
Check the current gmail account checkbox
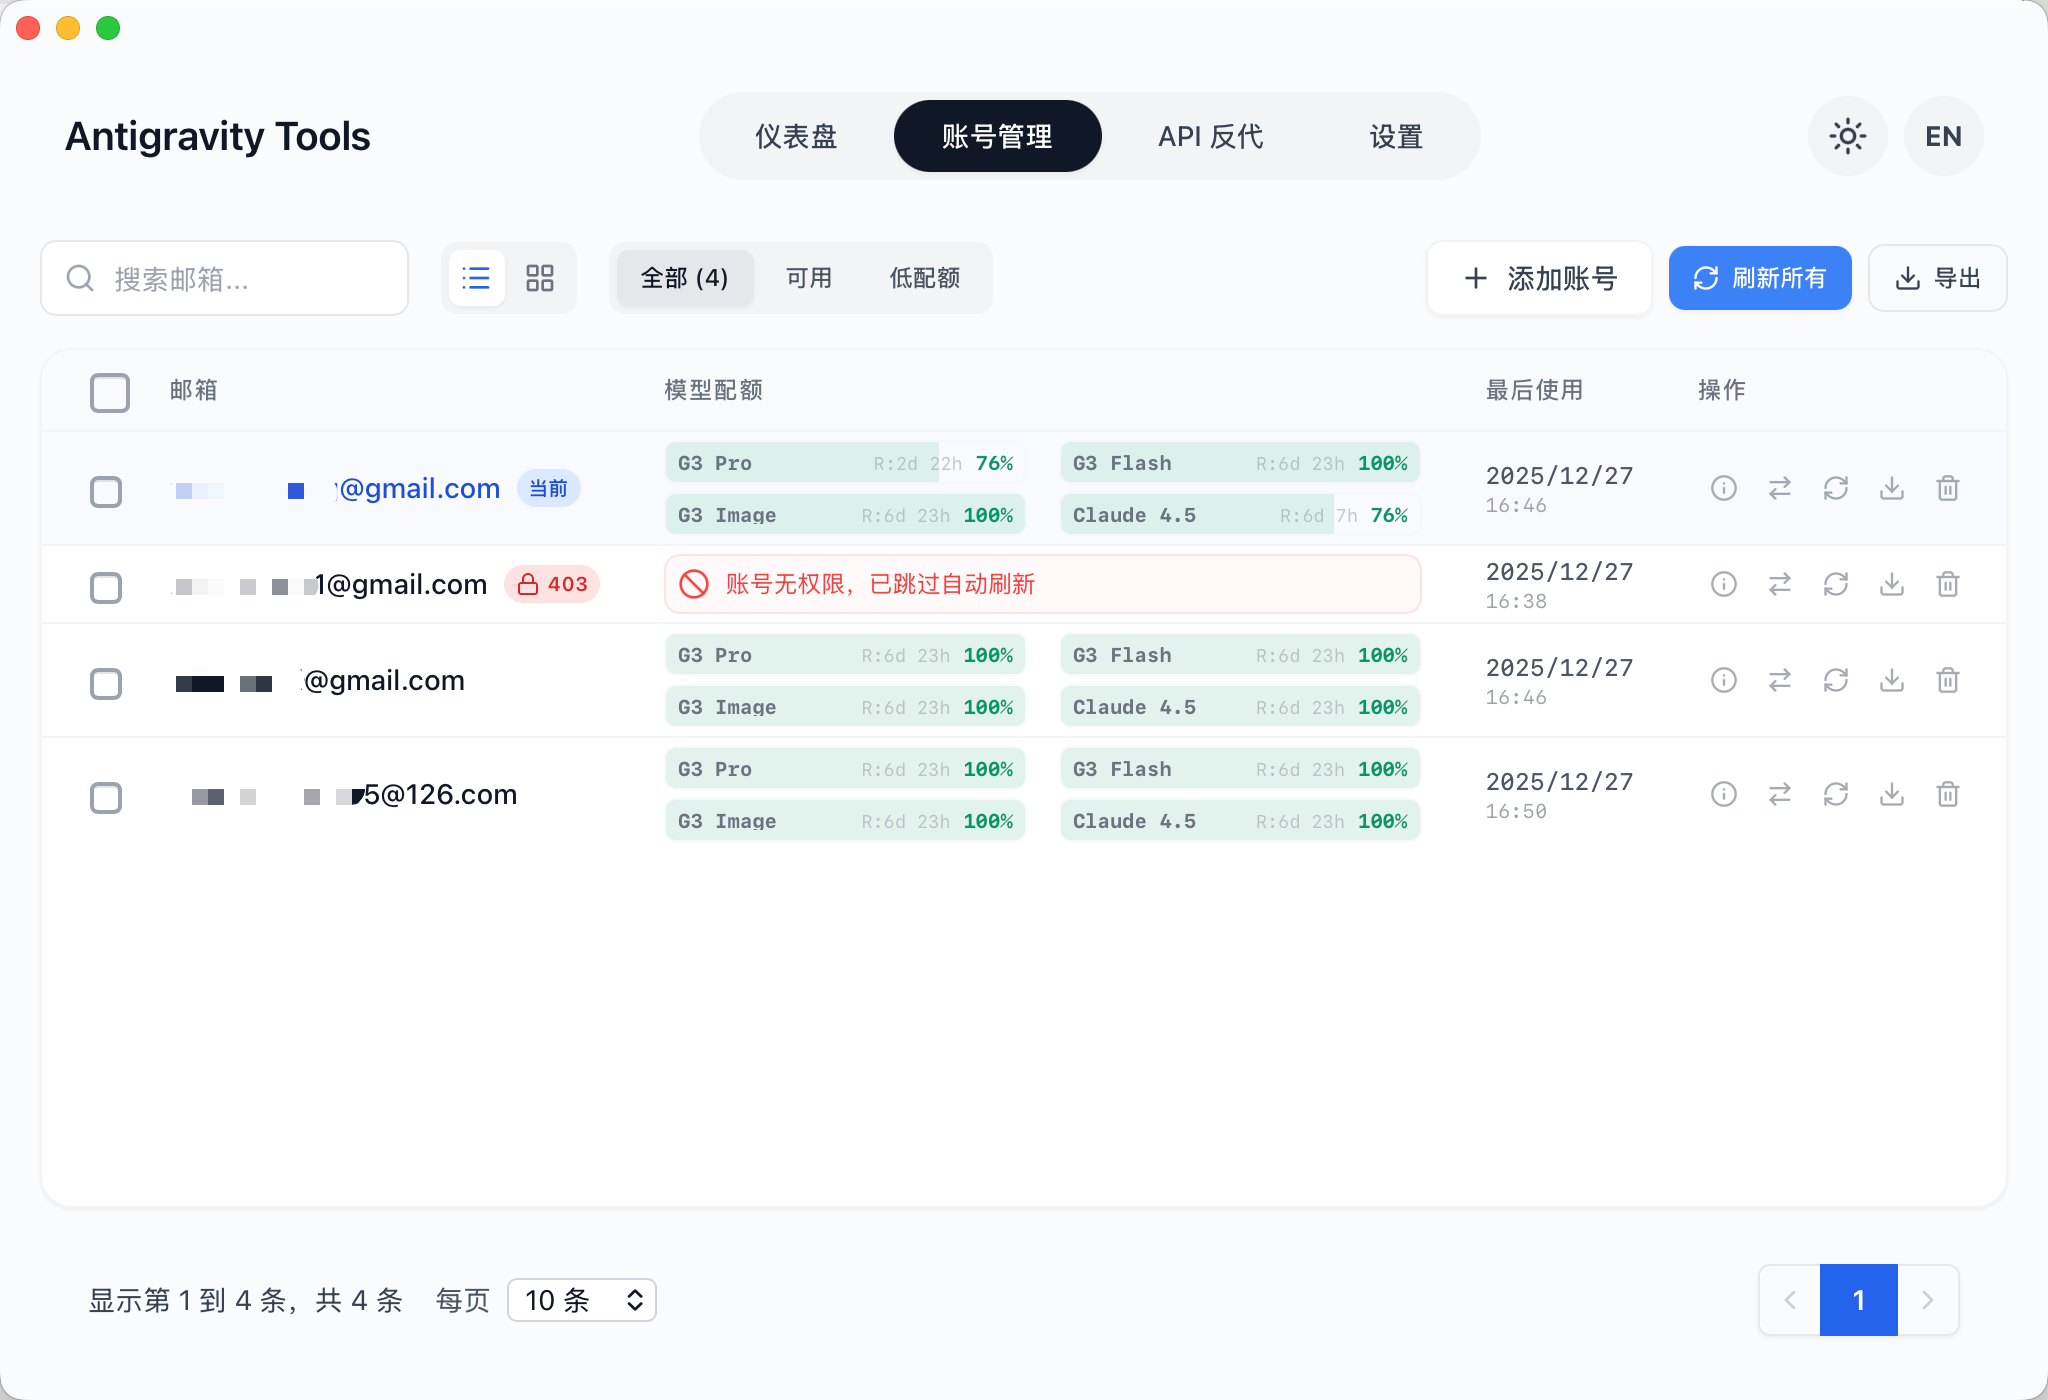(106, 491)
